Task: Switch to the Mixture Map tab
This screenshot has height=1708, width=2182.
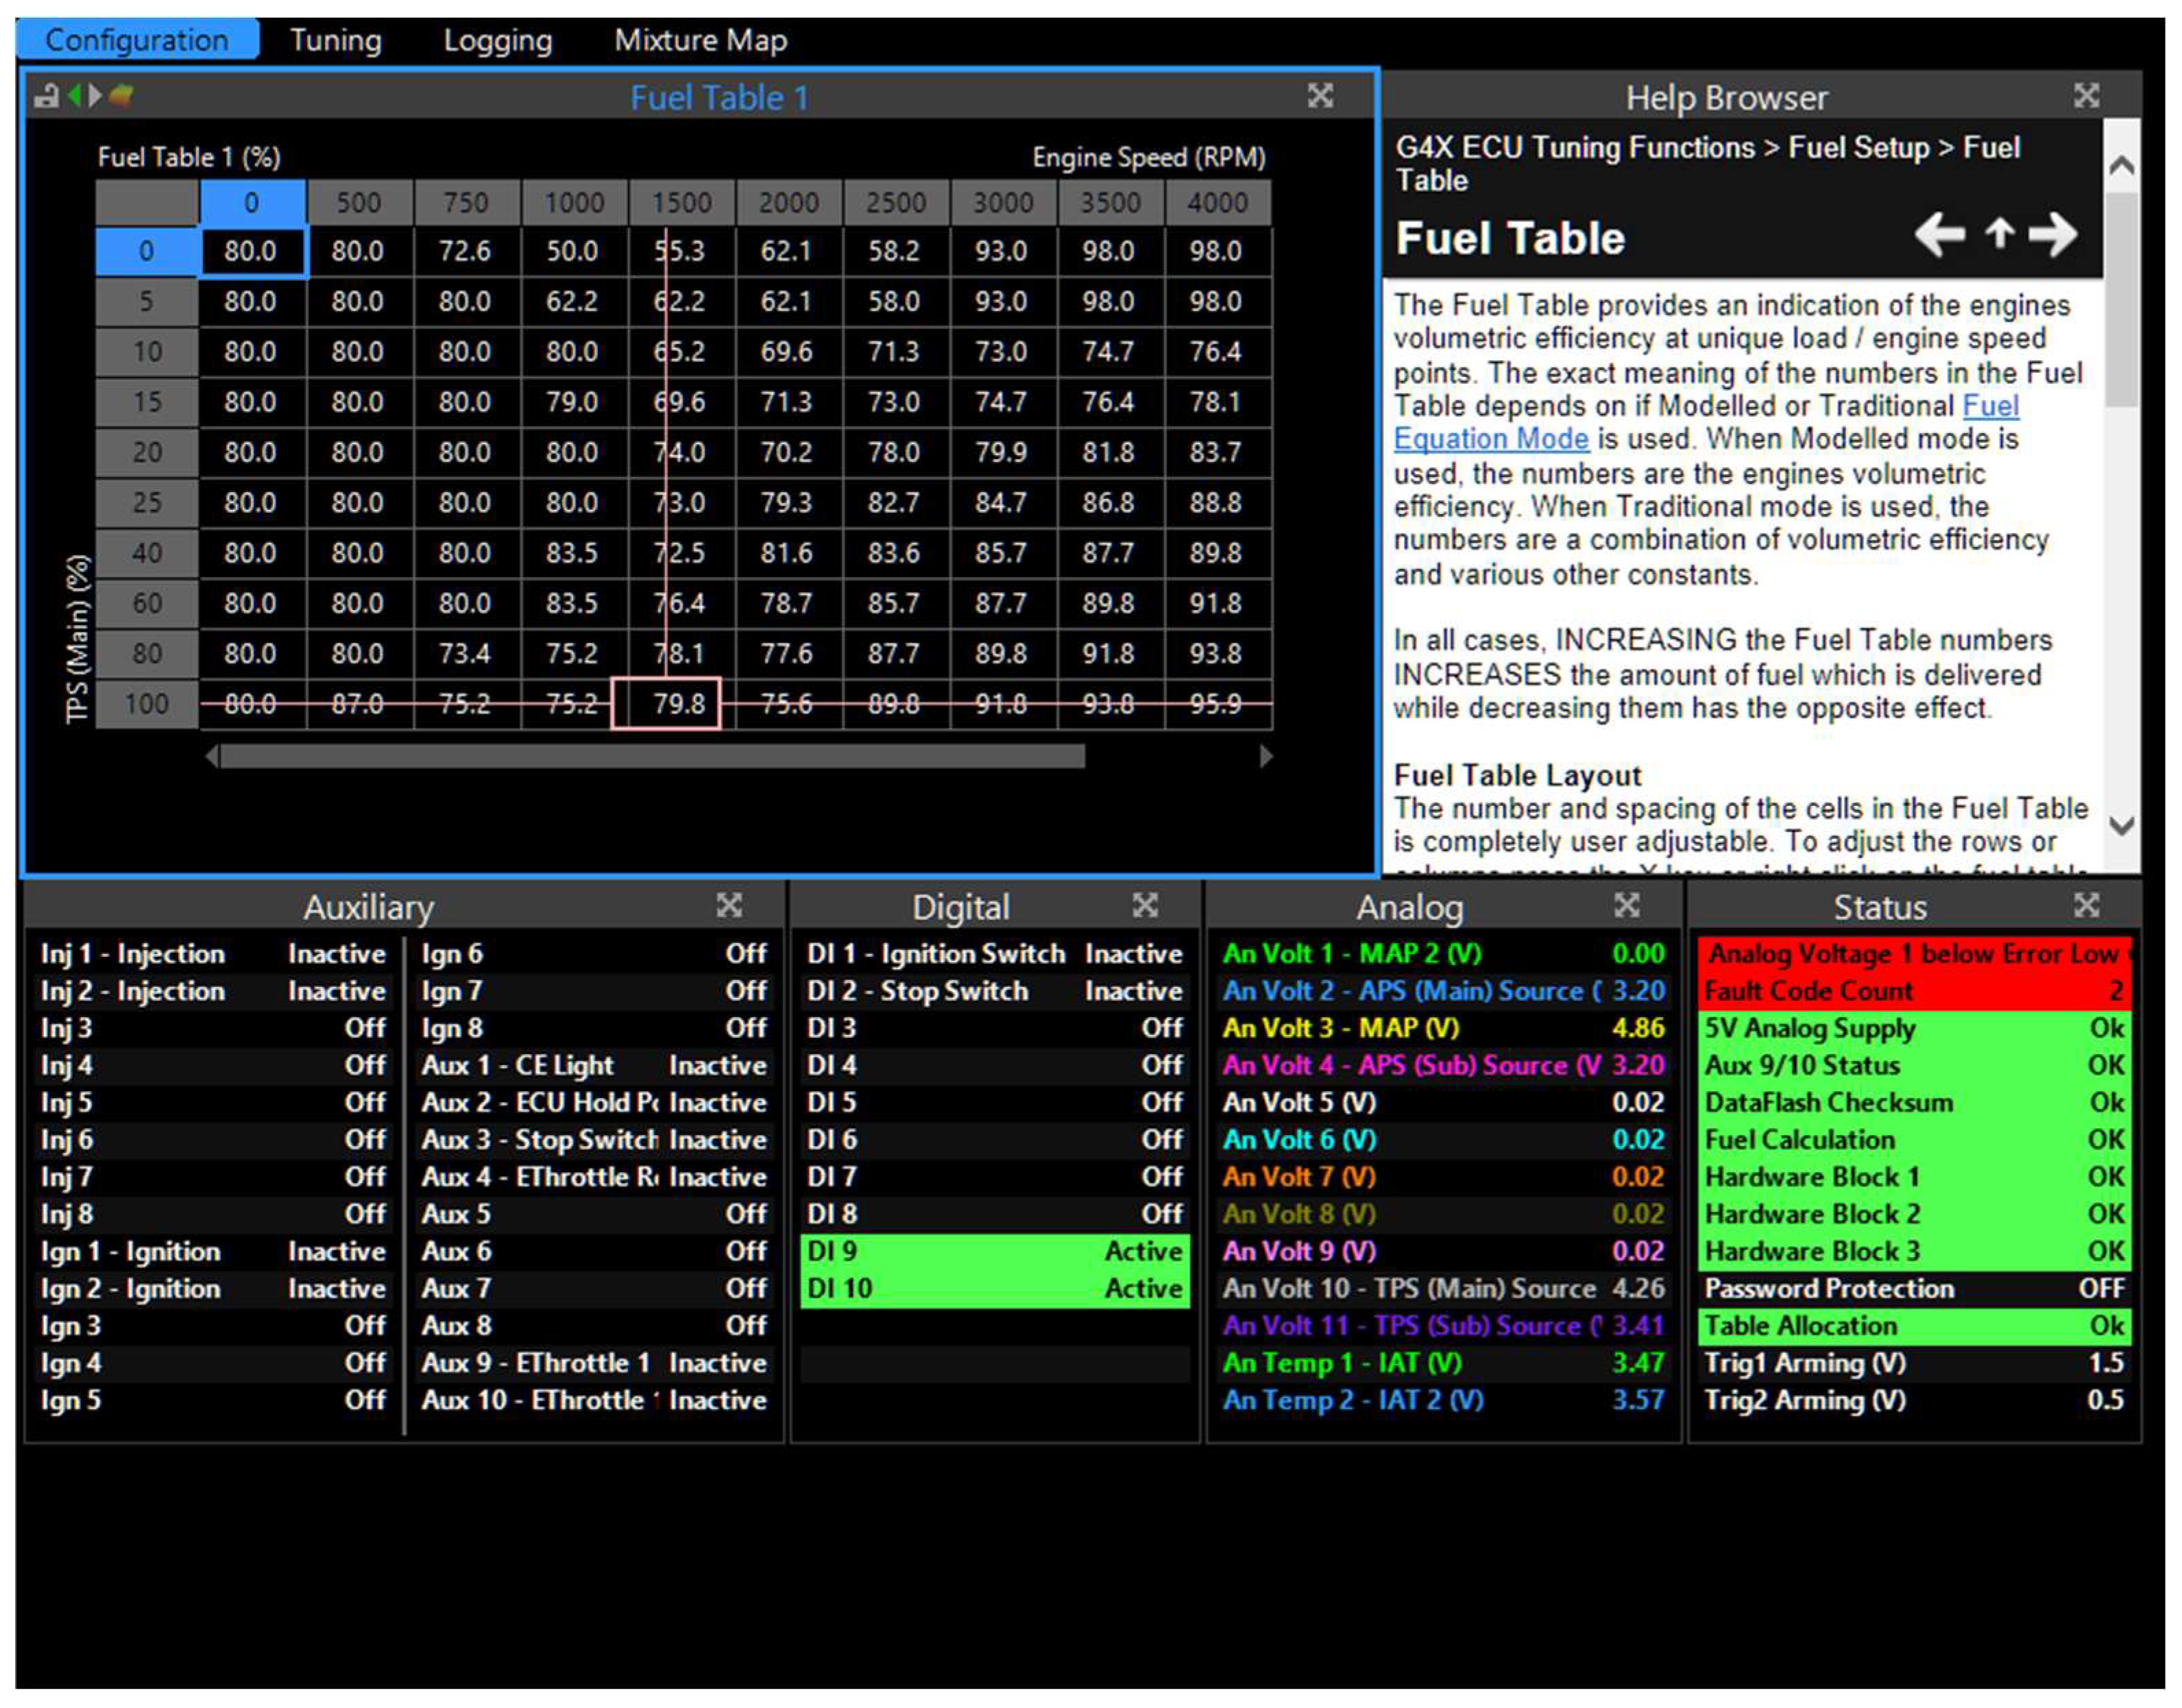Action: [700, 40]
